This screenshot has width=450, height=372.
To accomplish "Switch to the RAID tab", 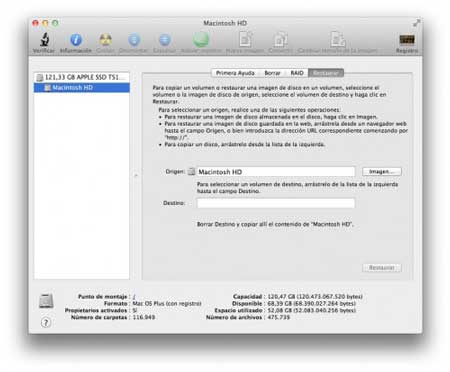I will (297, 73).
